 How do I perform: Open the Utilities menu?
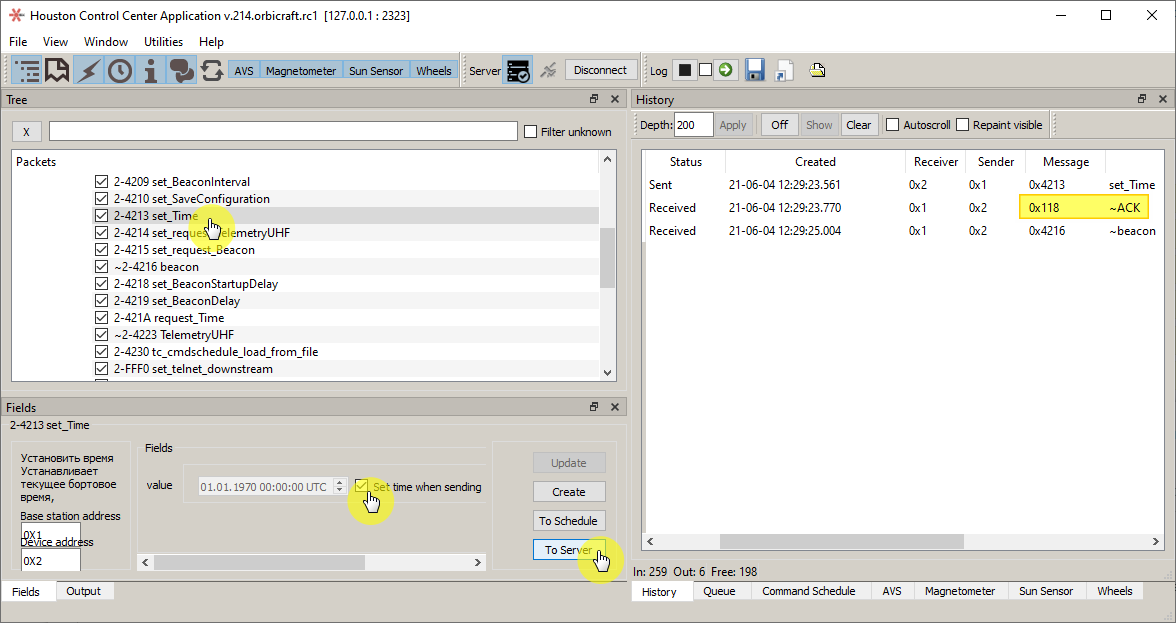(x=163, y=42)
